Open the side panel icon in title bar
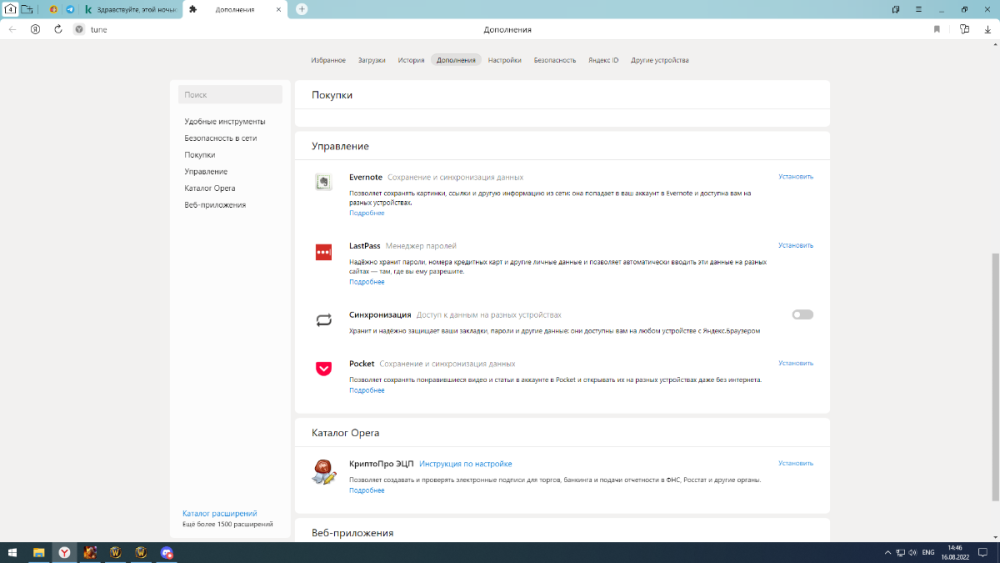1000x563 pixels. 895,10
